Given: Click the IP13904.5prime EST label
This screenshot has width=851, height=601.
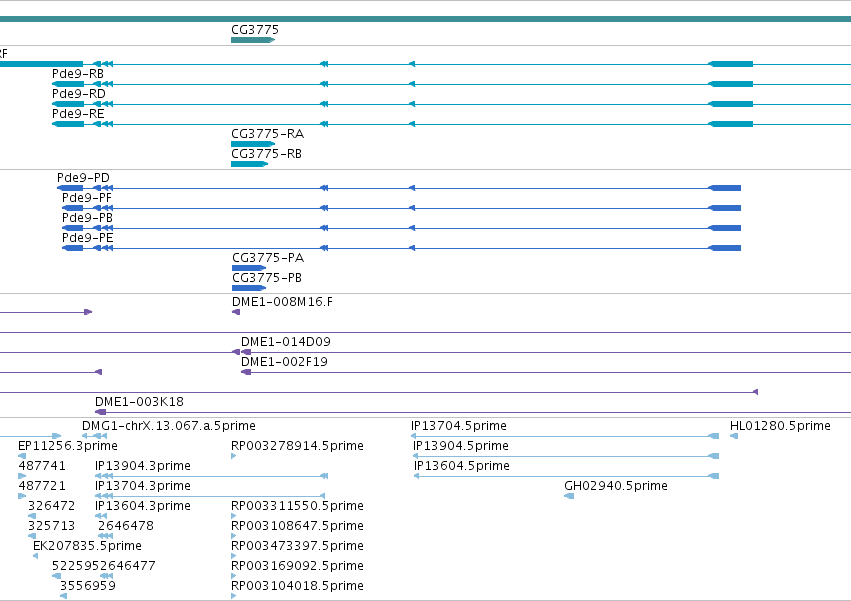Looking at the screenshot, I should click(x=461, y=446).
